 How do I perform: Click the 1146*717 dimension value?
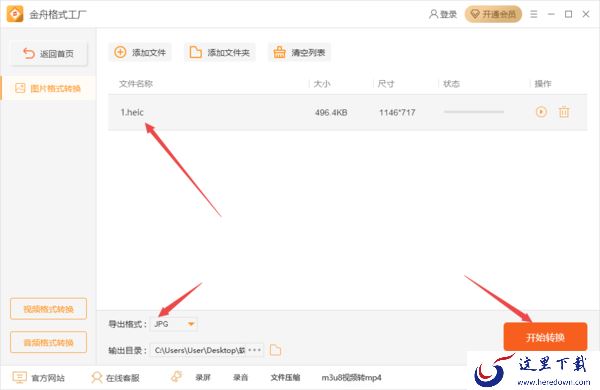(x=397, y=113)
